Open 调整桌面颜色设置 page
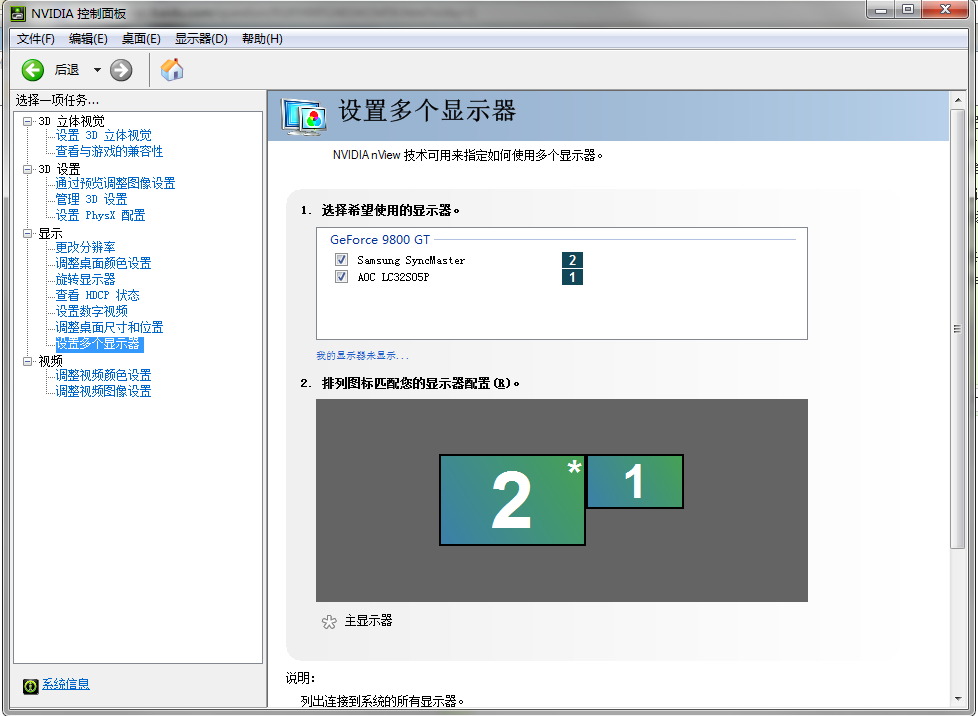978x716 pixels. pyautogui.click(x=104, y=263)
